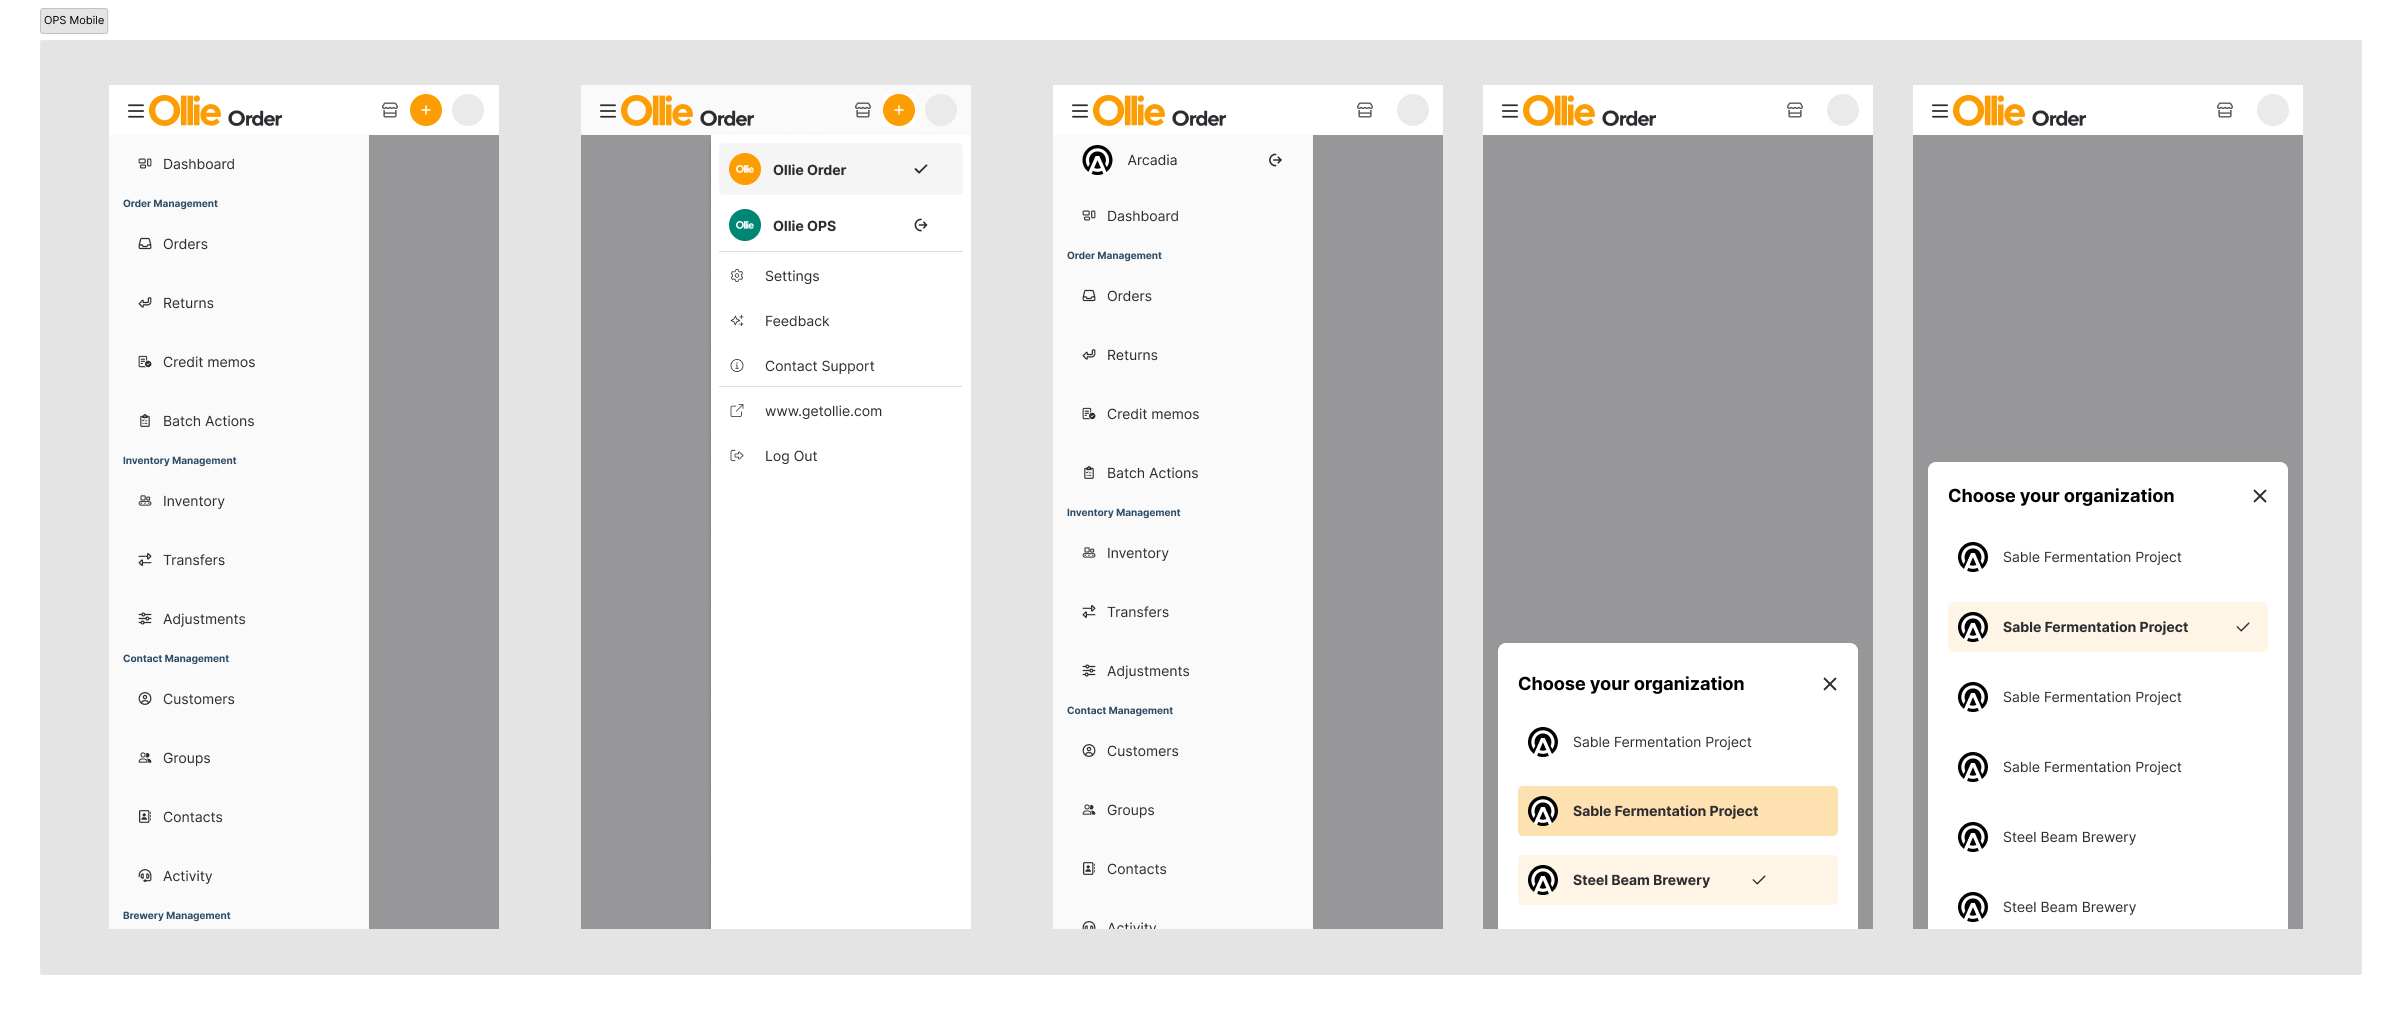This screenshot has height=1015, width=2402.
Task: Open the hamburger menu on the rightmost screen
Action: [x=1940, y=111]
